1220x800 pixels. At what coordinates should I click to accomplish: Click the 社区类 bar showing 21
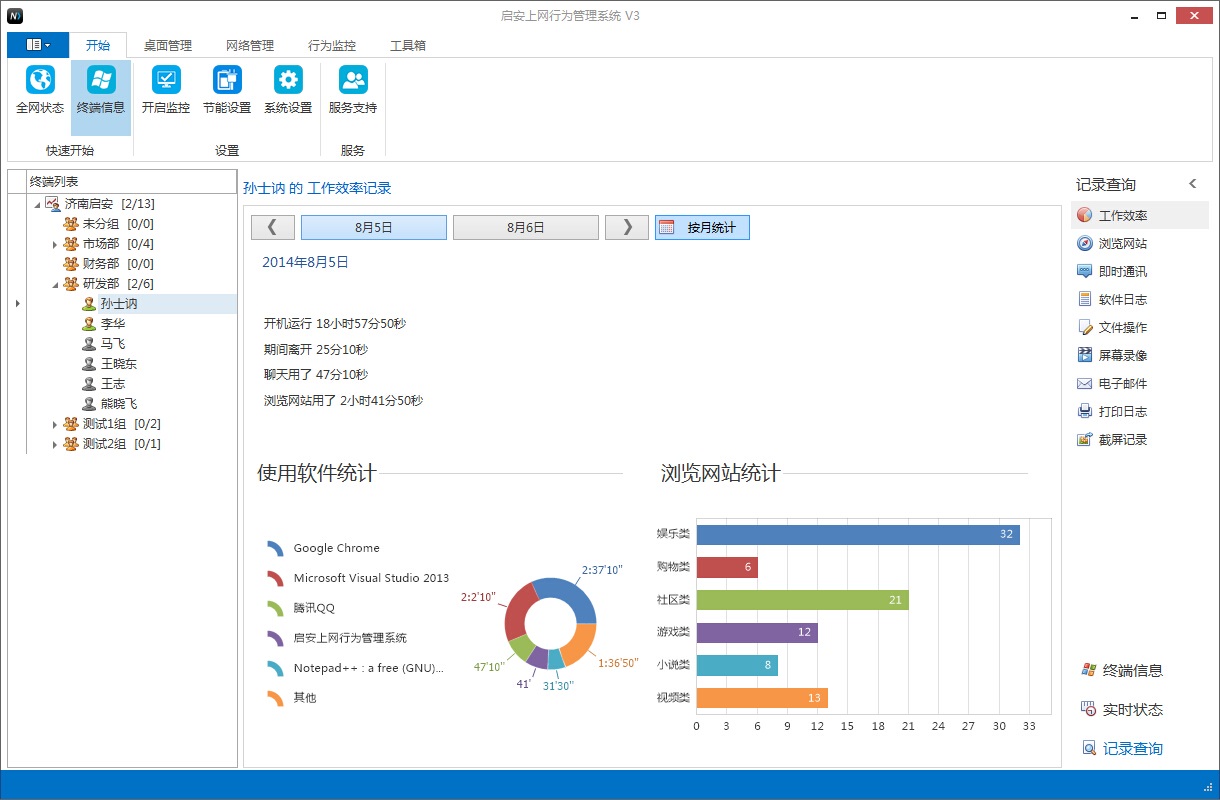[803, 600]
